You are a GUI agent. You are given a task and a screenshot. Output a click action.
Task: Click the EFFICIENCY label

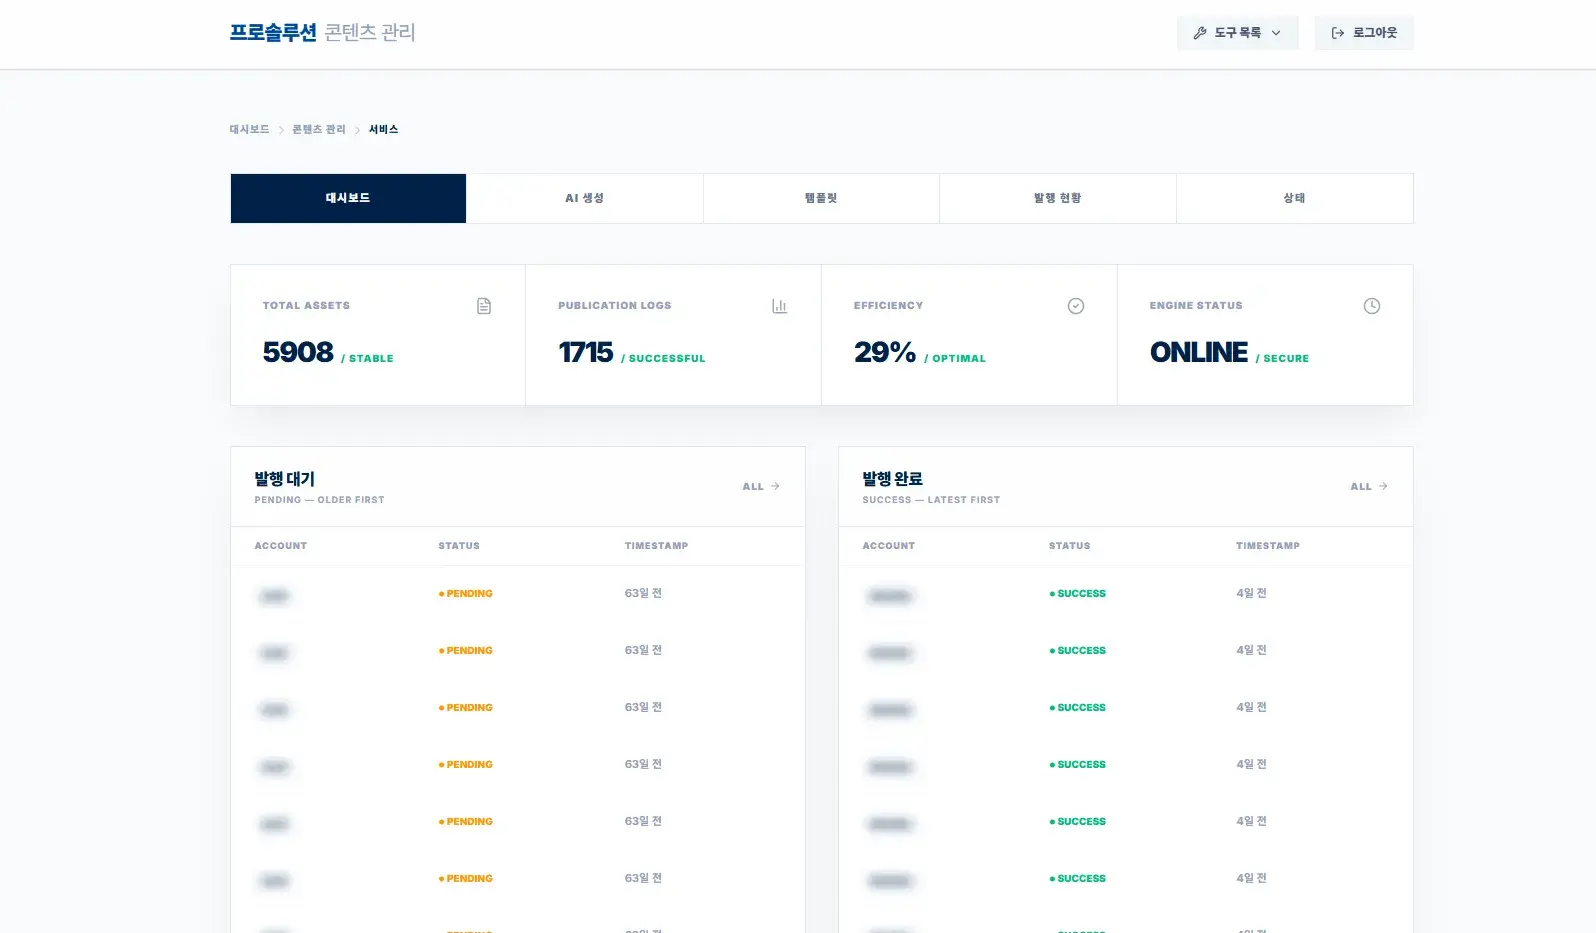[x=888, y=306]
